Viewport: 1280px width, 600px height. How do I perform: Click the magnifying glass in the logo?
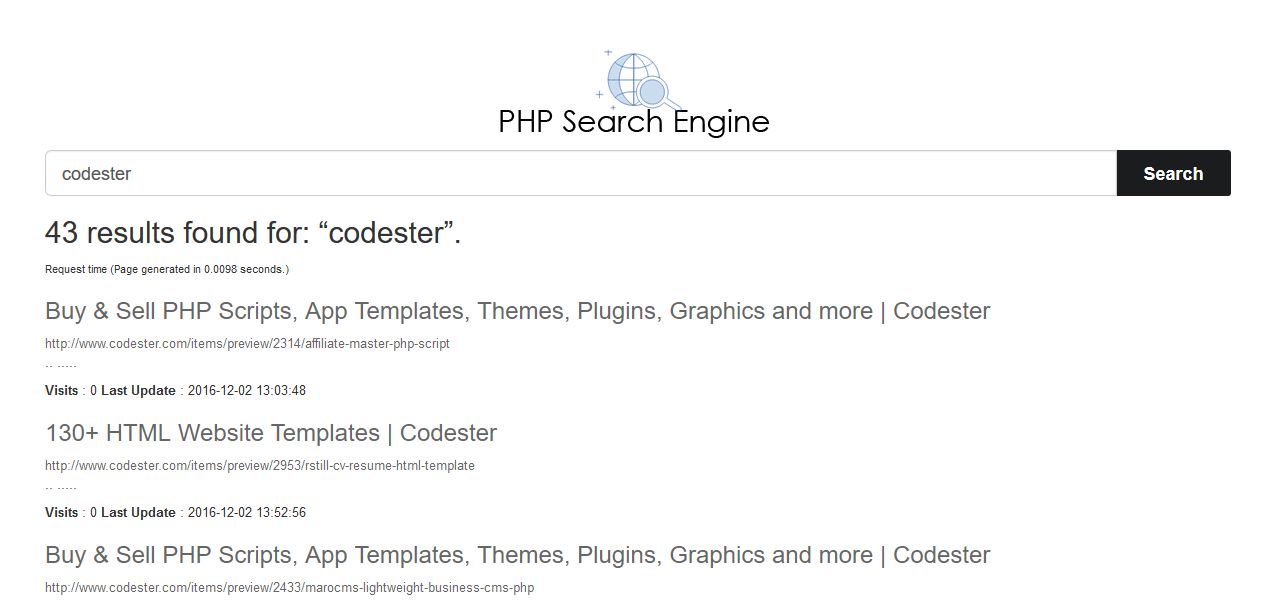click(x=657, y=94)
